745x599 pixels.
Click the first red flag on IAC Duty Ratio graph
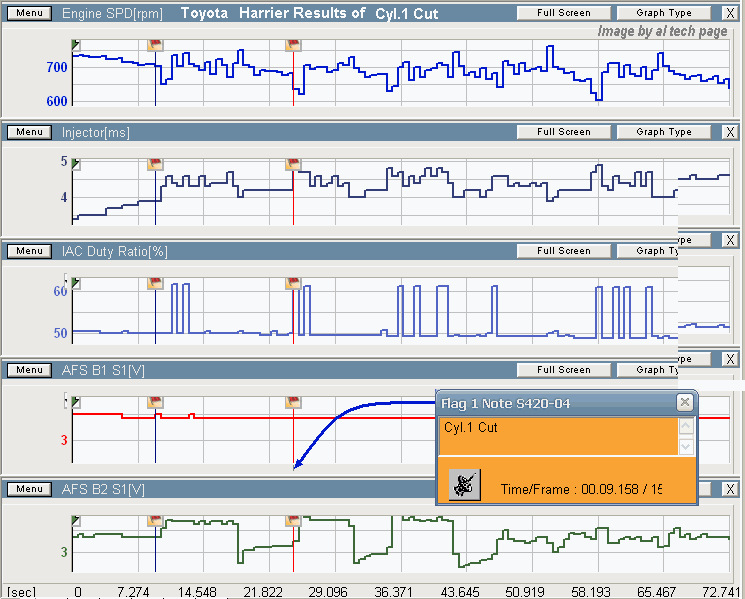tap(155, 284)
